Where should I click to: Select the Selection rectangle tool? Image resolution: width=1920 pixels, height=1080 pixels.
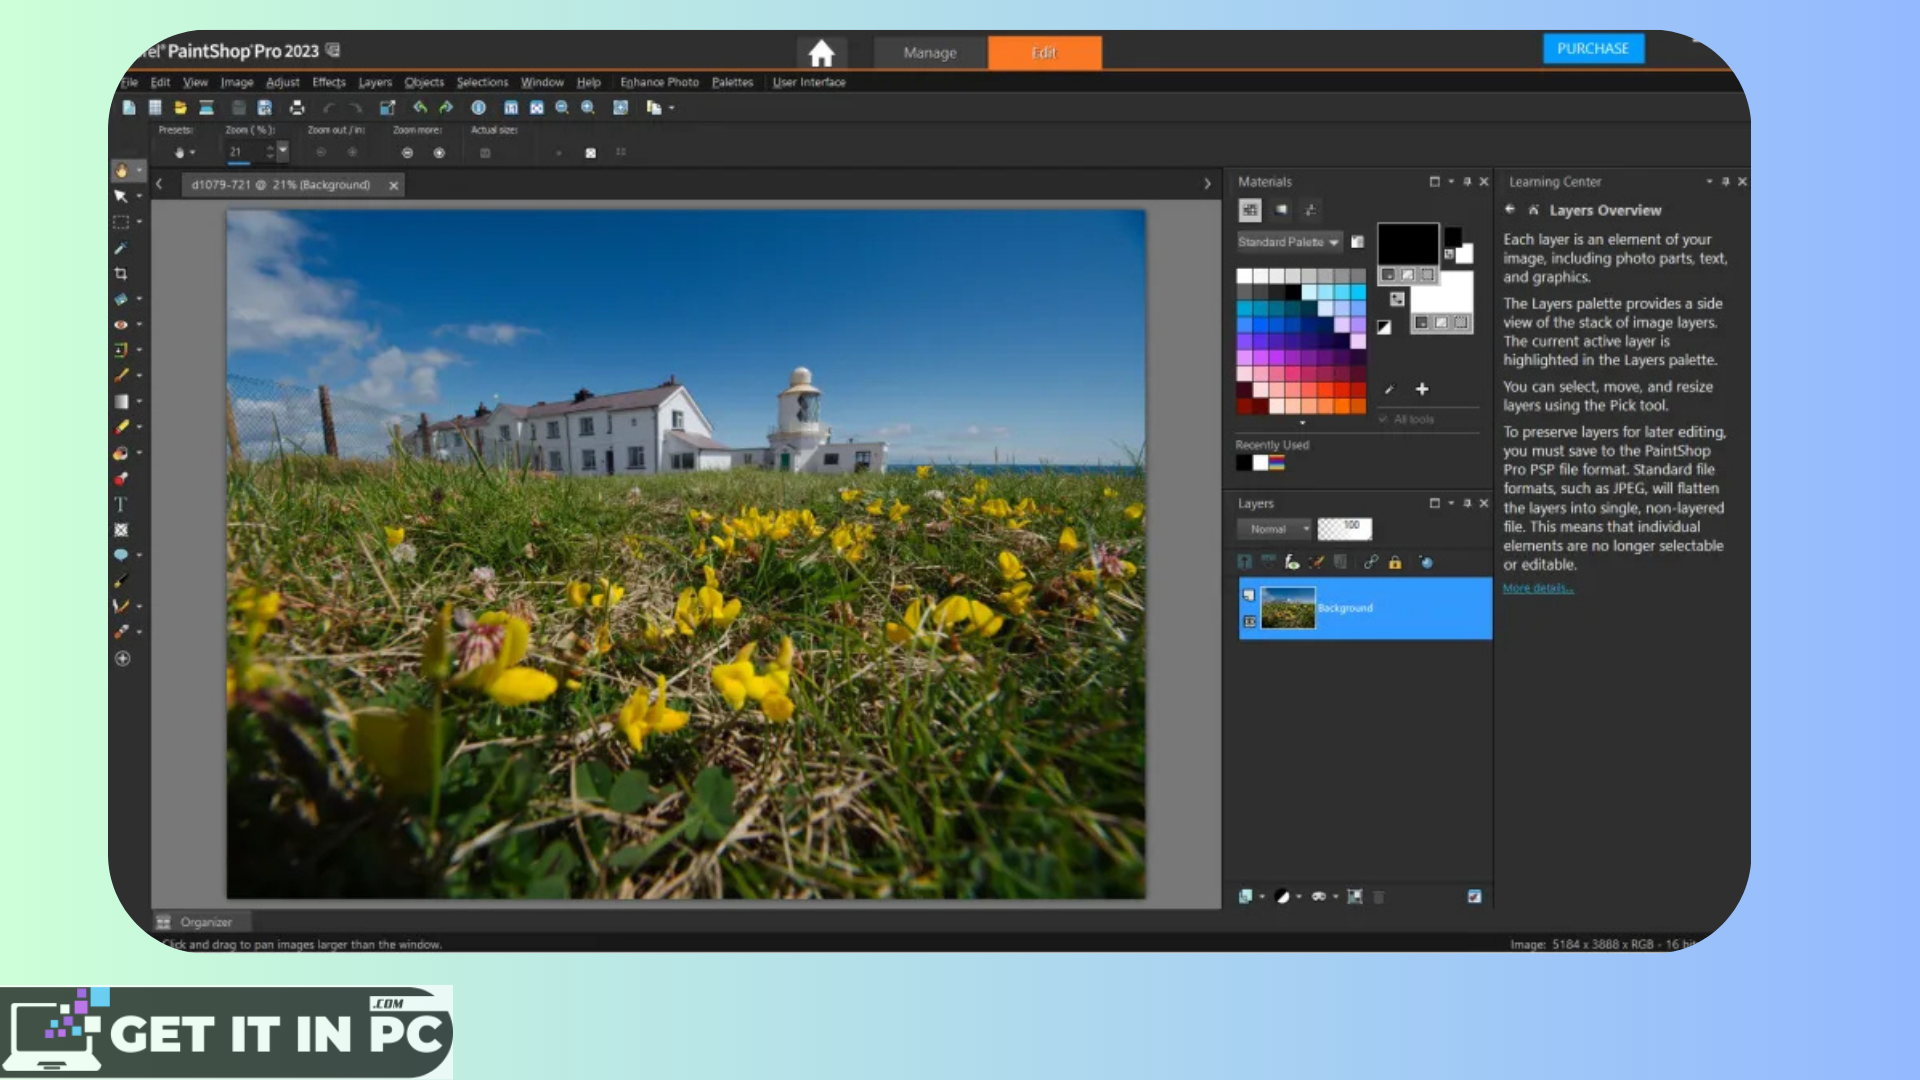(121, 222)
